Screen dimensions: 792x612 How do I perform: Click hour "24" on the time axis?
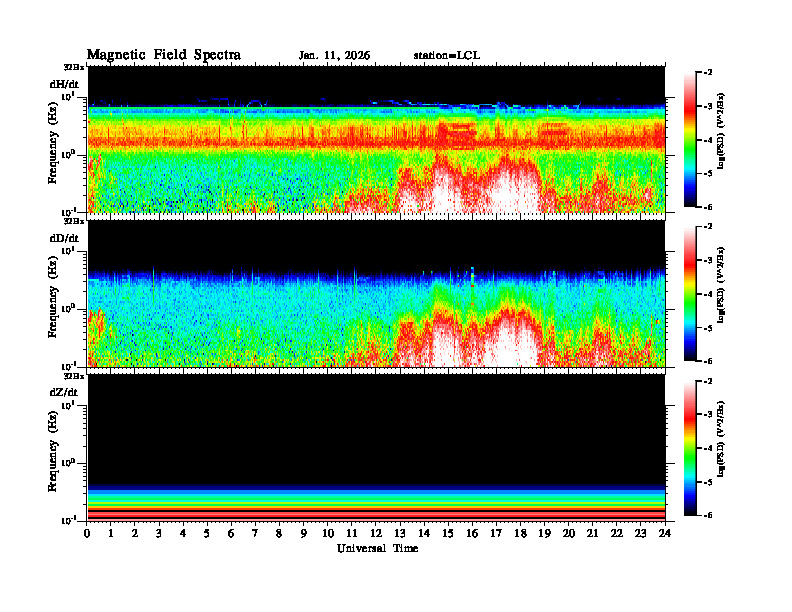point(665,533)
